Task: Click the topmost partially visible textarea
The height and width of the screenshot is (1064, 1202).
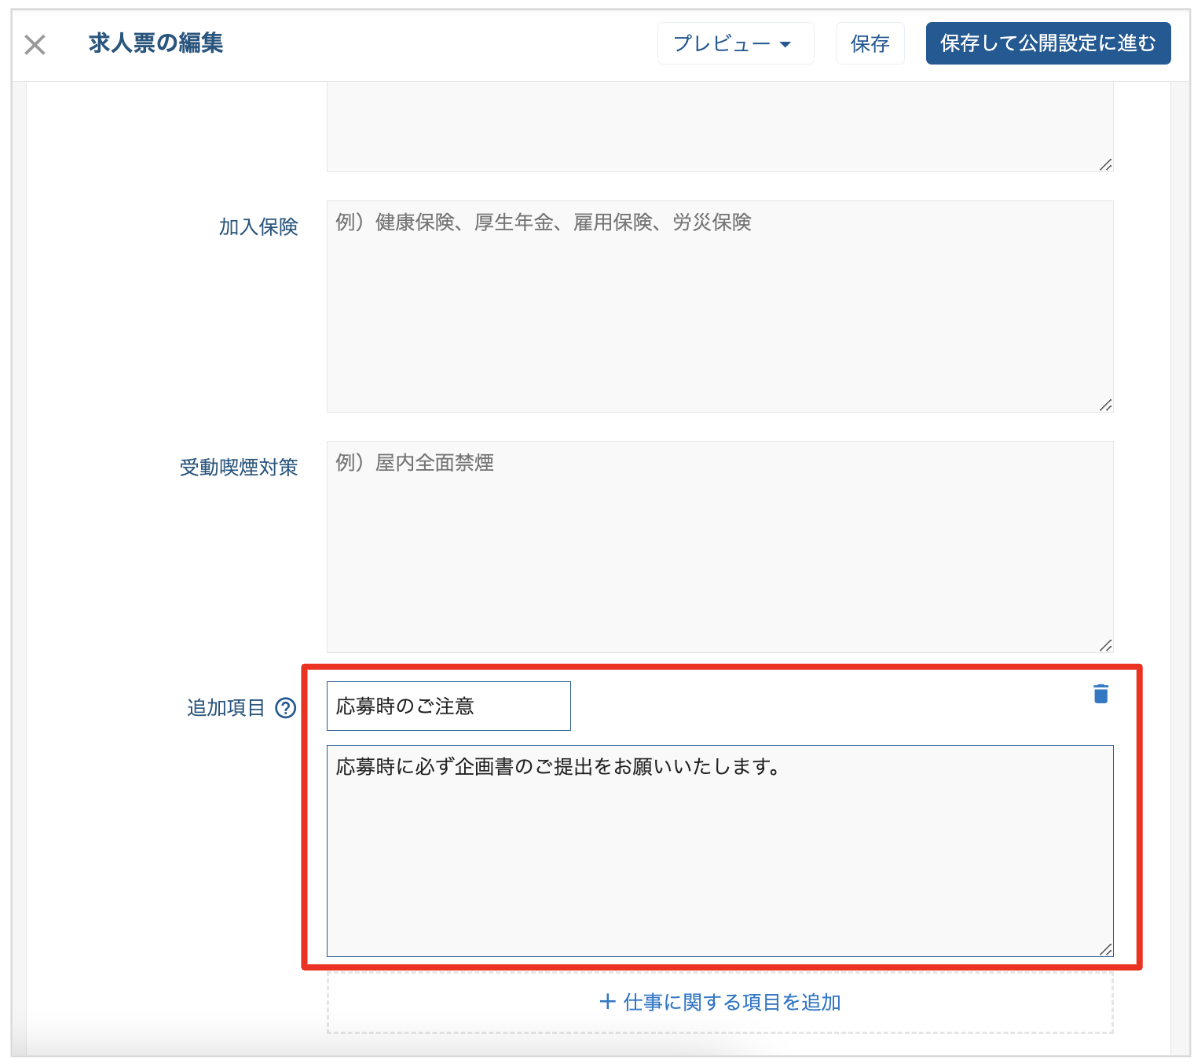Action: [720, 127]
